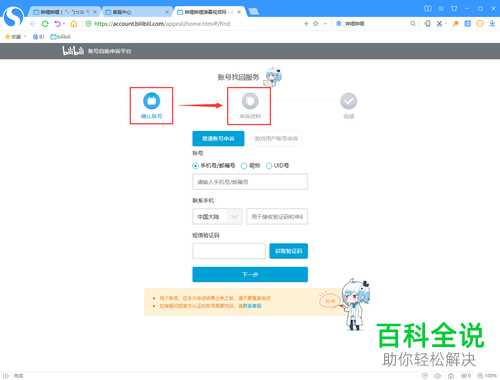Click the sidebar panel icon in title bar

[428, 8]
